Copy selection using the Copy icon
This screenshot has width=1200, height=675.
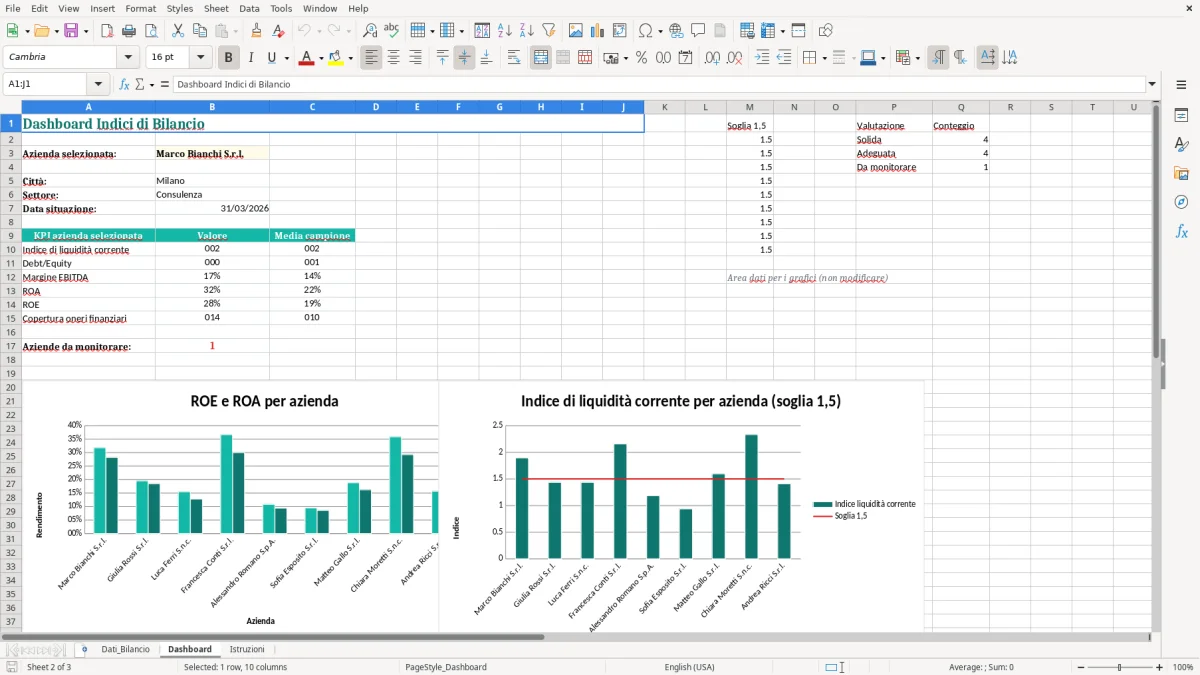[x=199, y=31]
